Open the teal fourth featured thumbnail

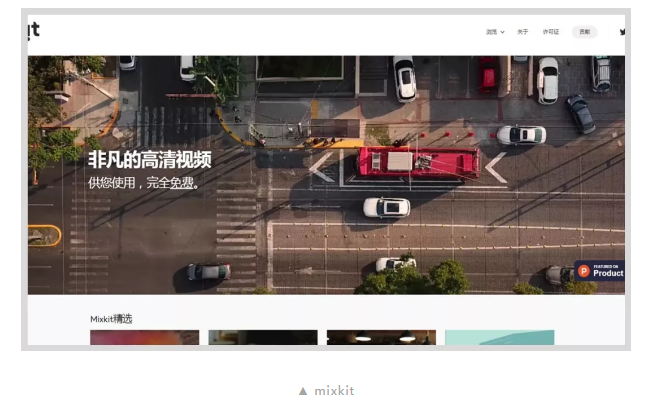coord(499,337)
